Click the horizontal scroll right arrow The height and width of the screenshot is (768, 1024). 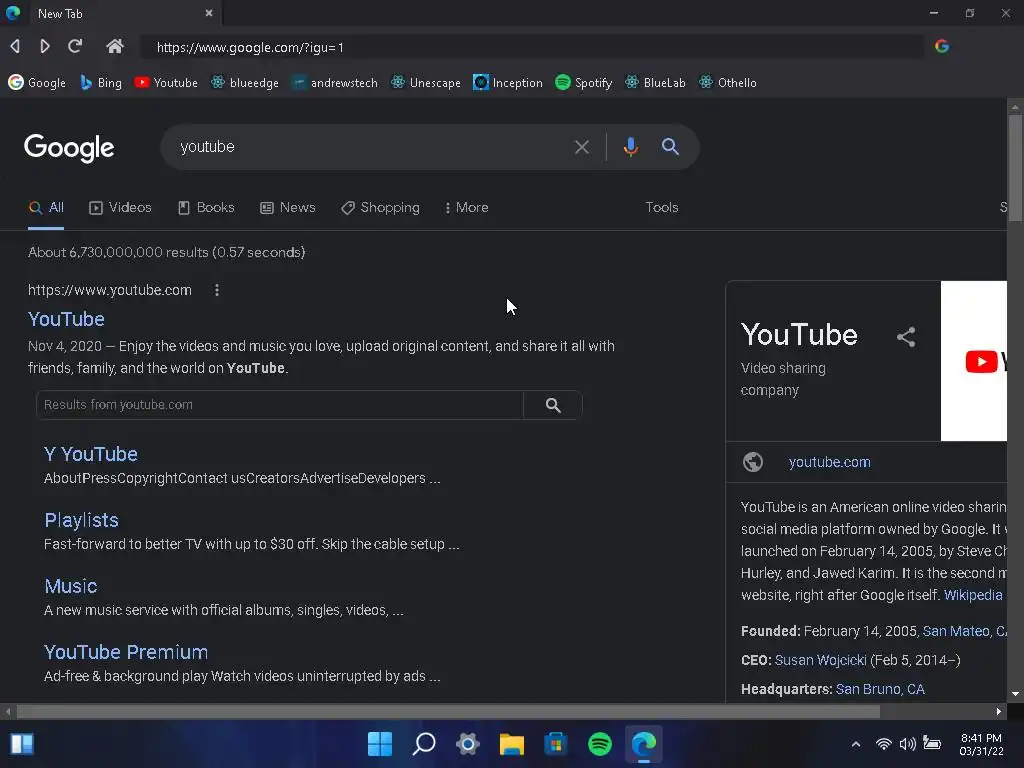999,711
